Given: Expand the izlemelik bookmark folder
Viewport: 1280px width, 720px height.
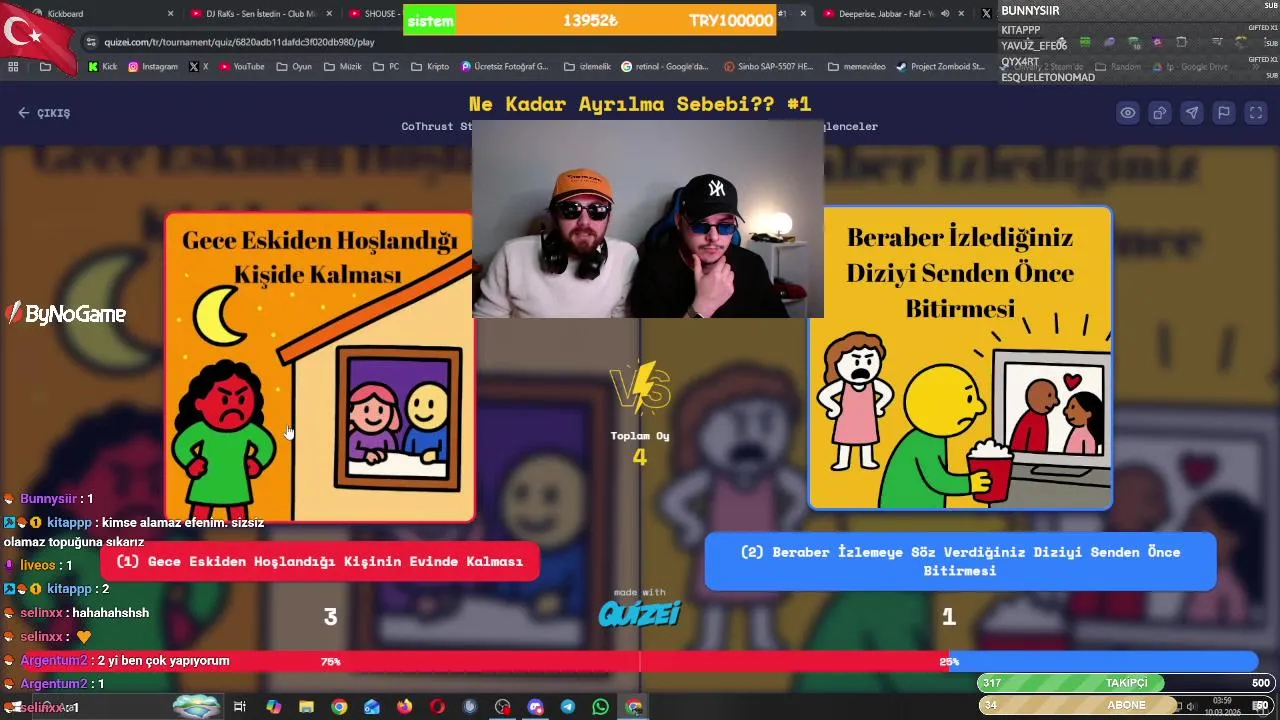Looking at the screenshot, I should (x=586, y=67).
